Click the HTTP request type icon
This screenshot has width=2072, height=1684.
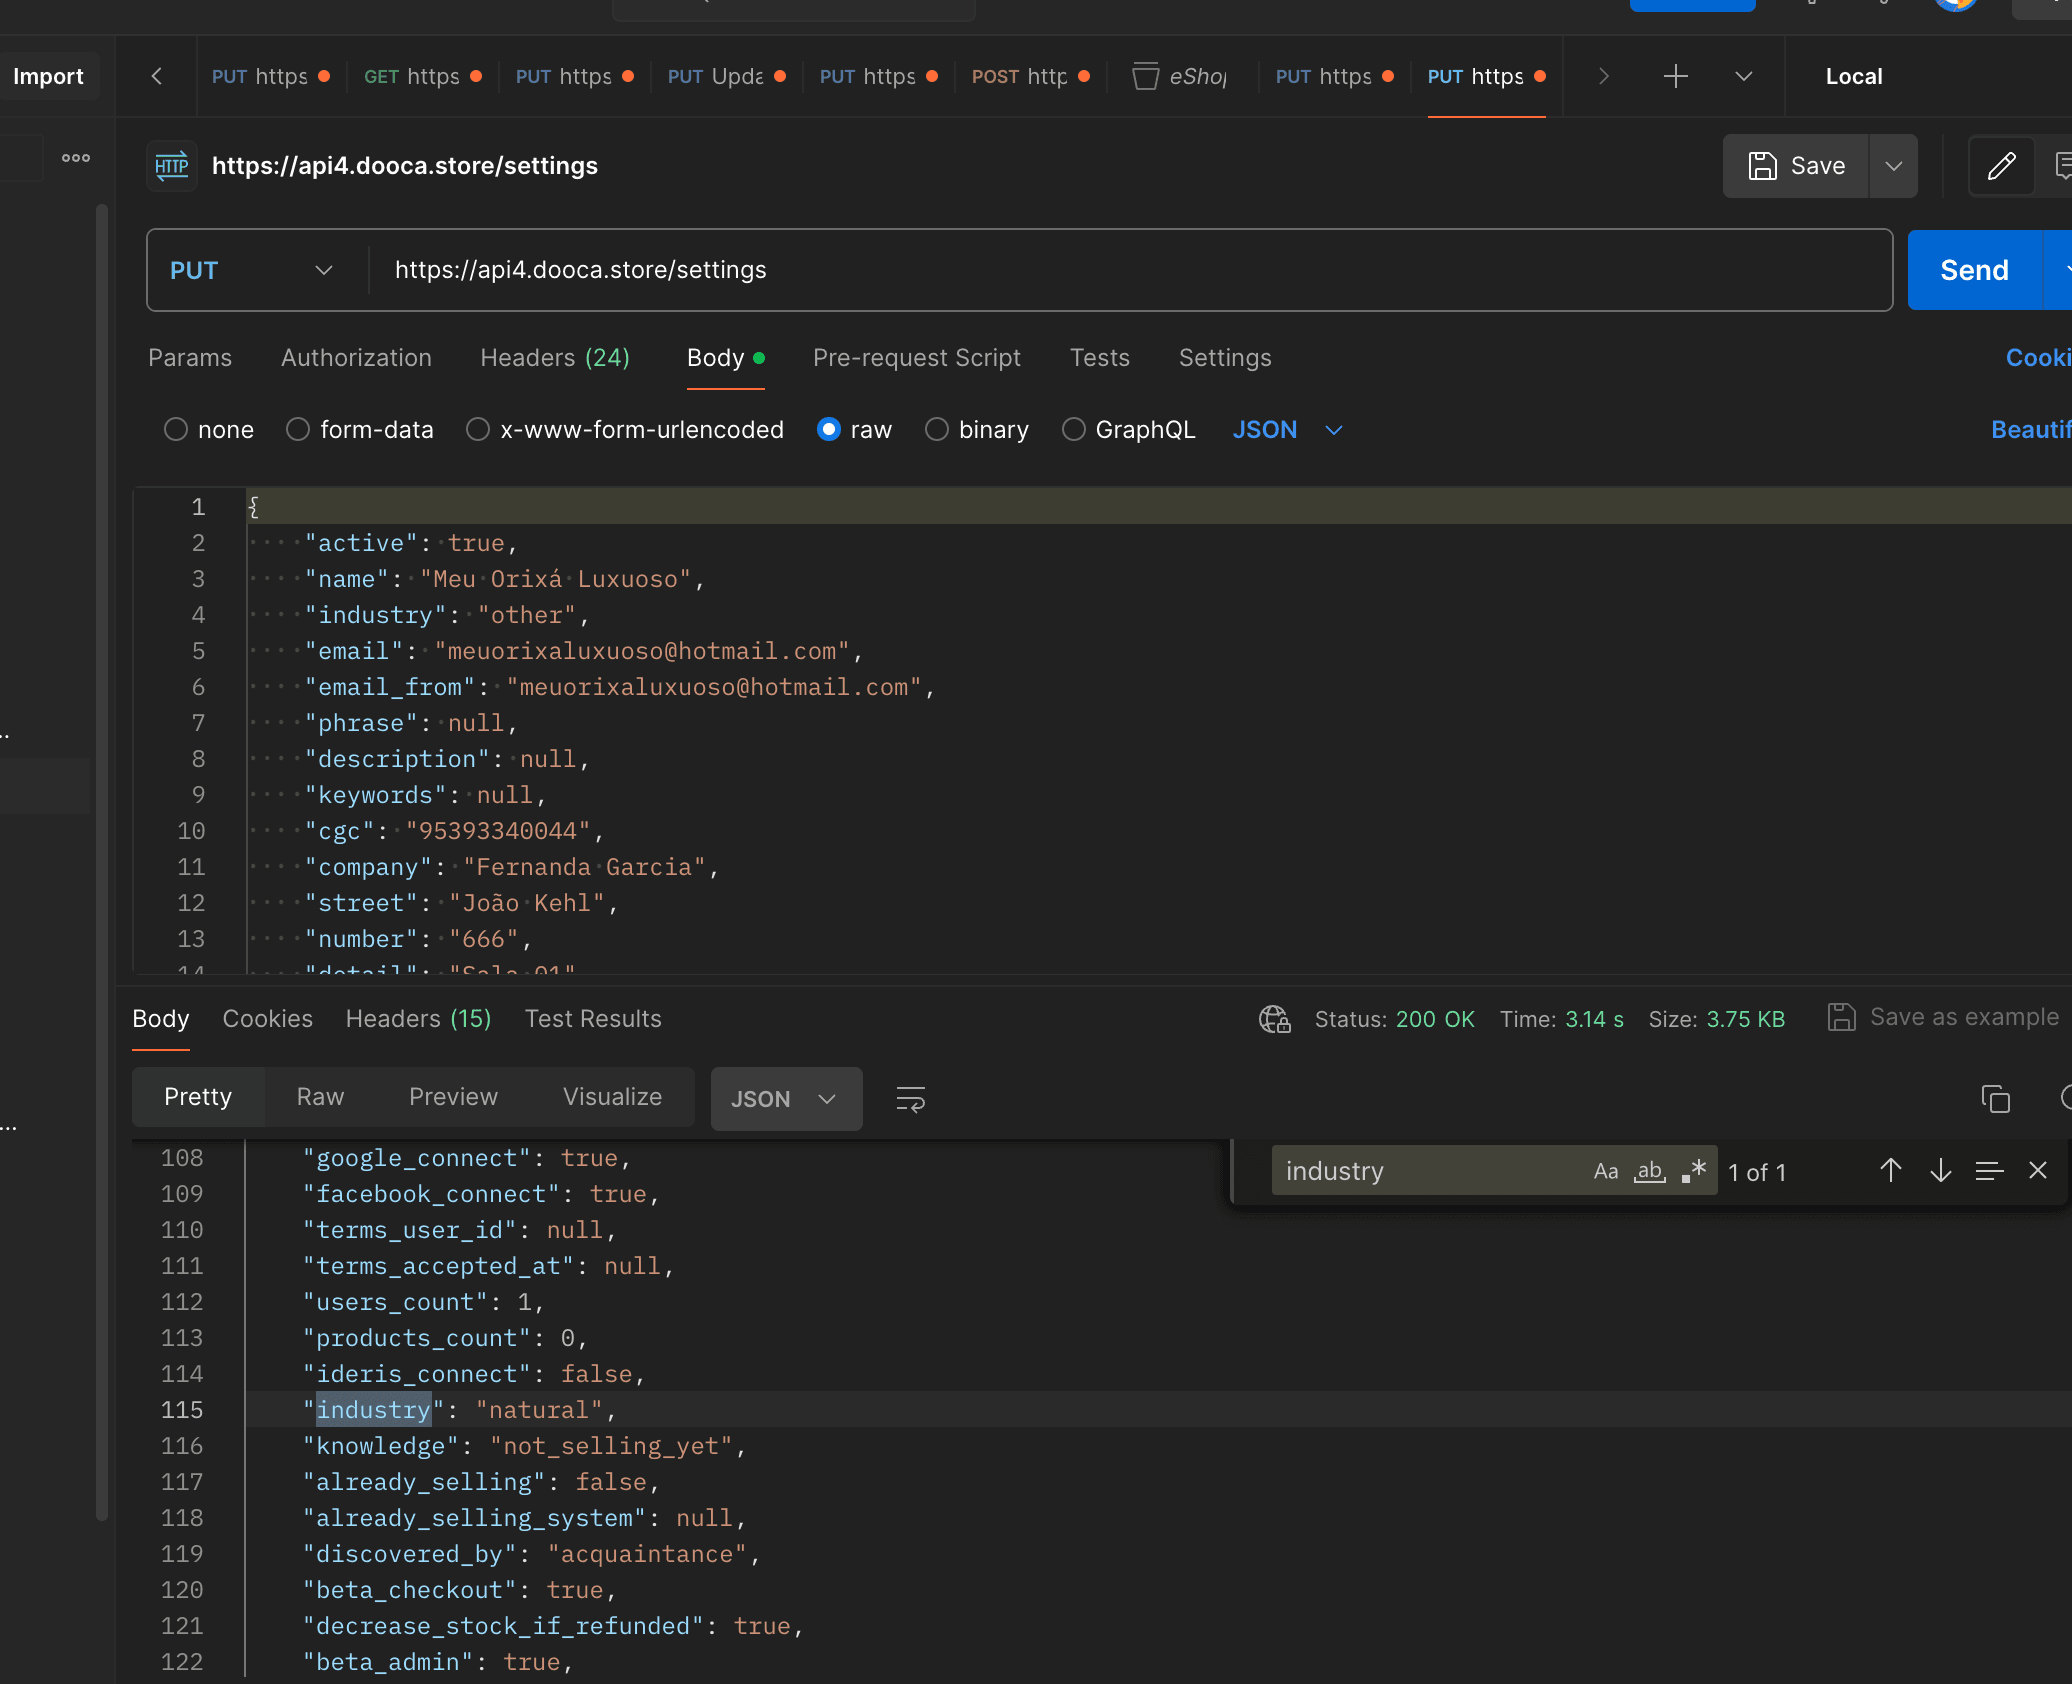click(x=171, y=166)
